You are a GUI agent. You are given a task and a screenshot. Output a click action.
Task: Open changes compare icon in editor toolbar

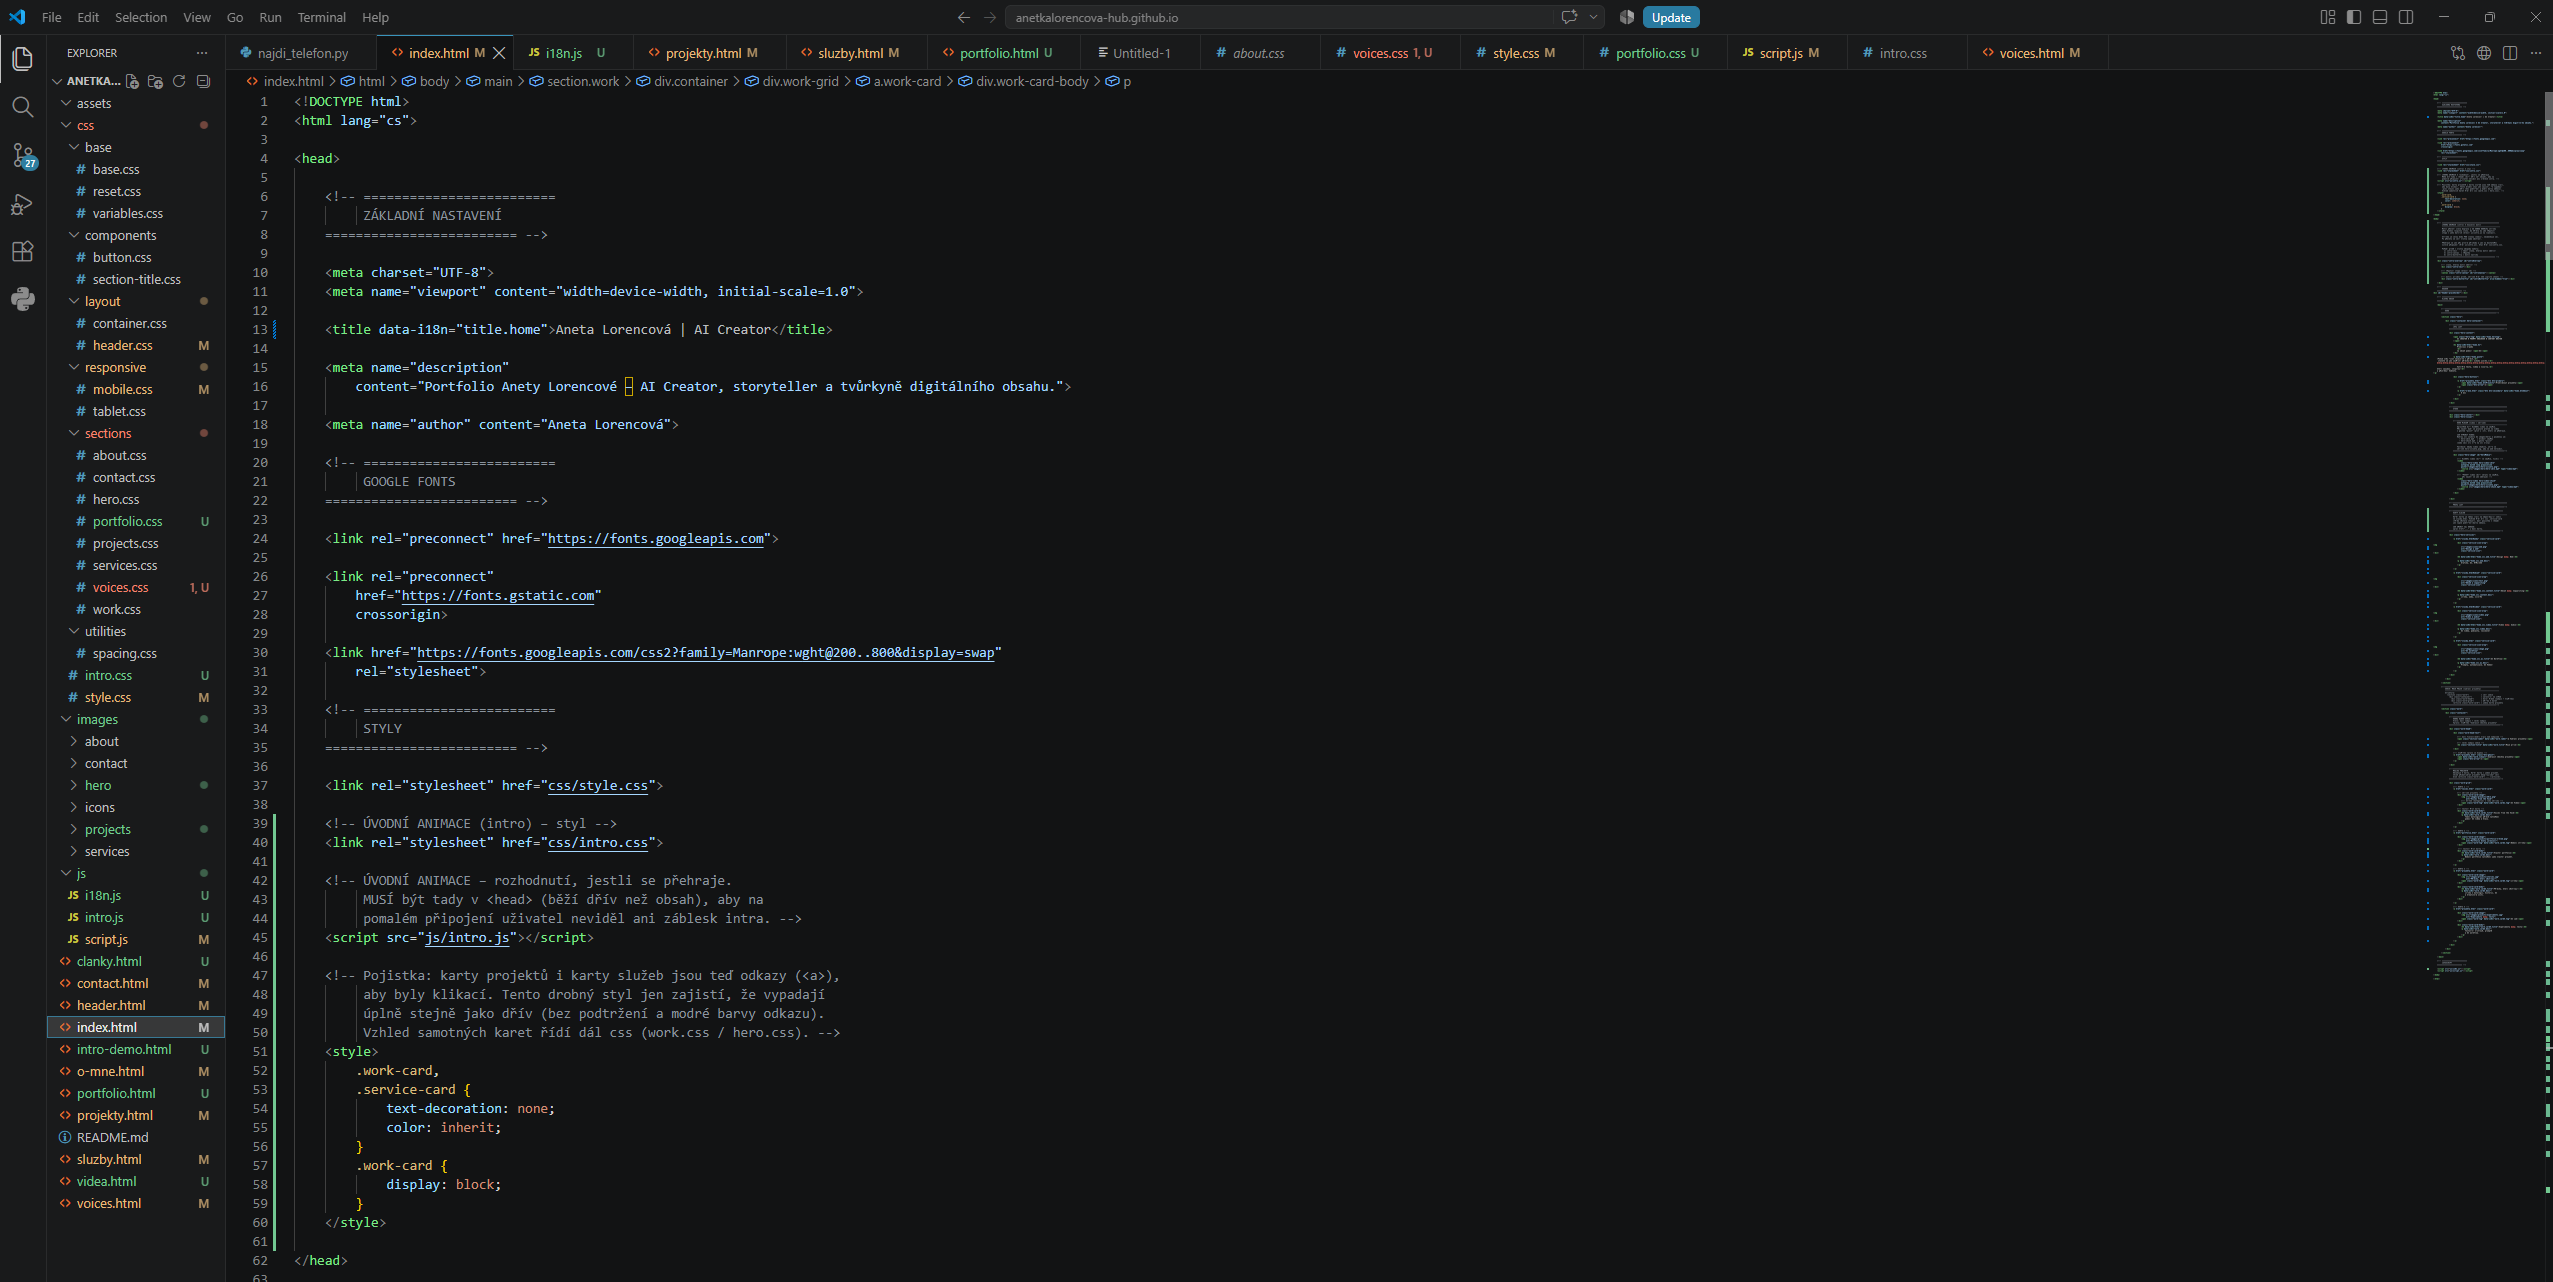[x=2458, y=53]
